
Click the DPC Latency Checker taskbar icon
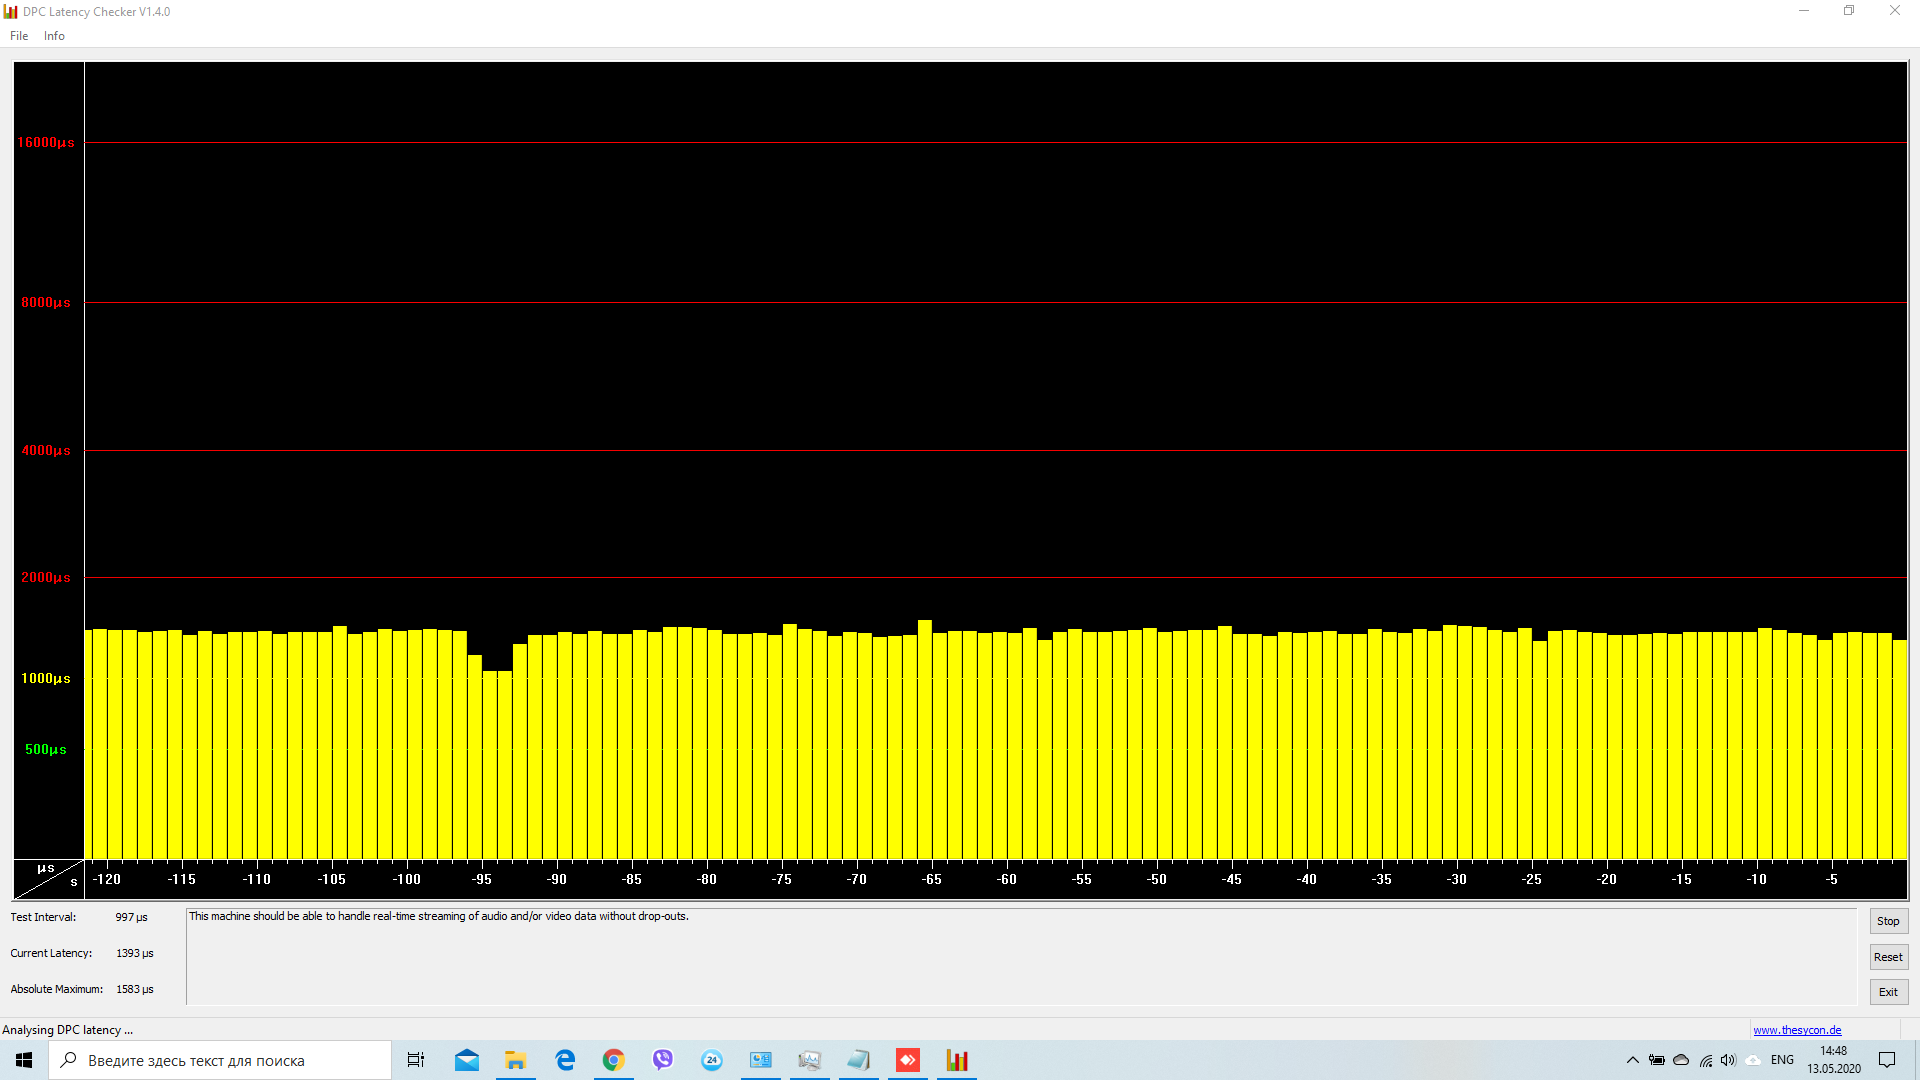click(x=957, y=1060)
